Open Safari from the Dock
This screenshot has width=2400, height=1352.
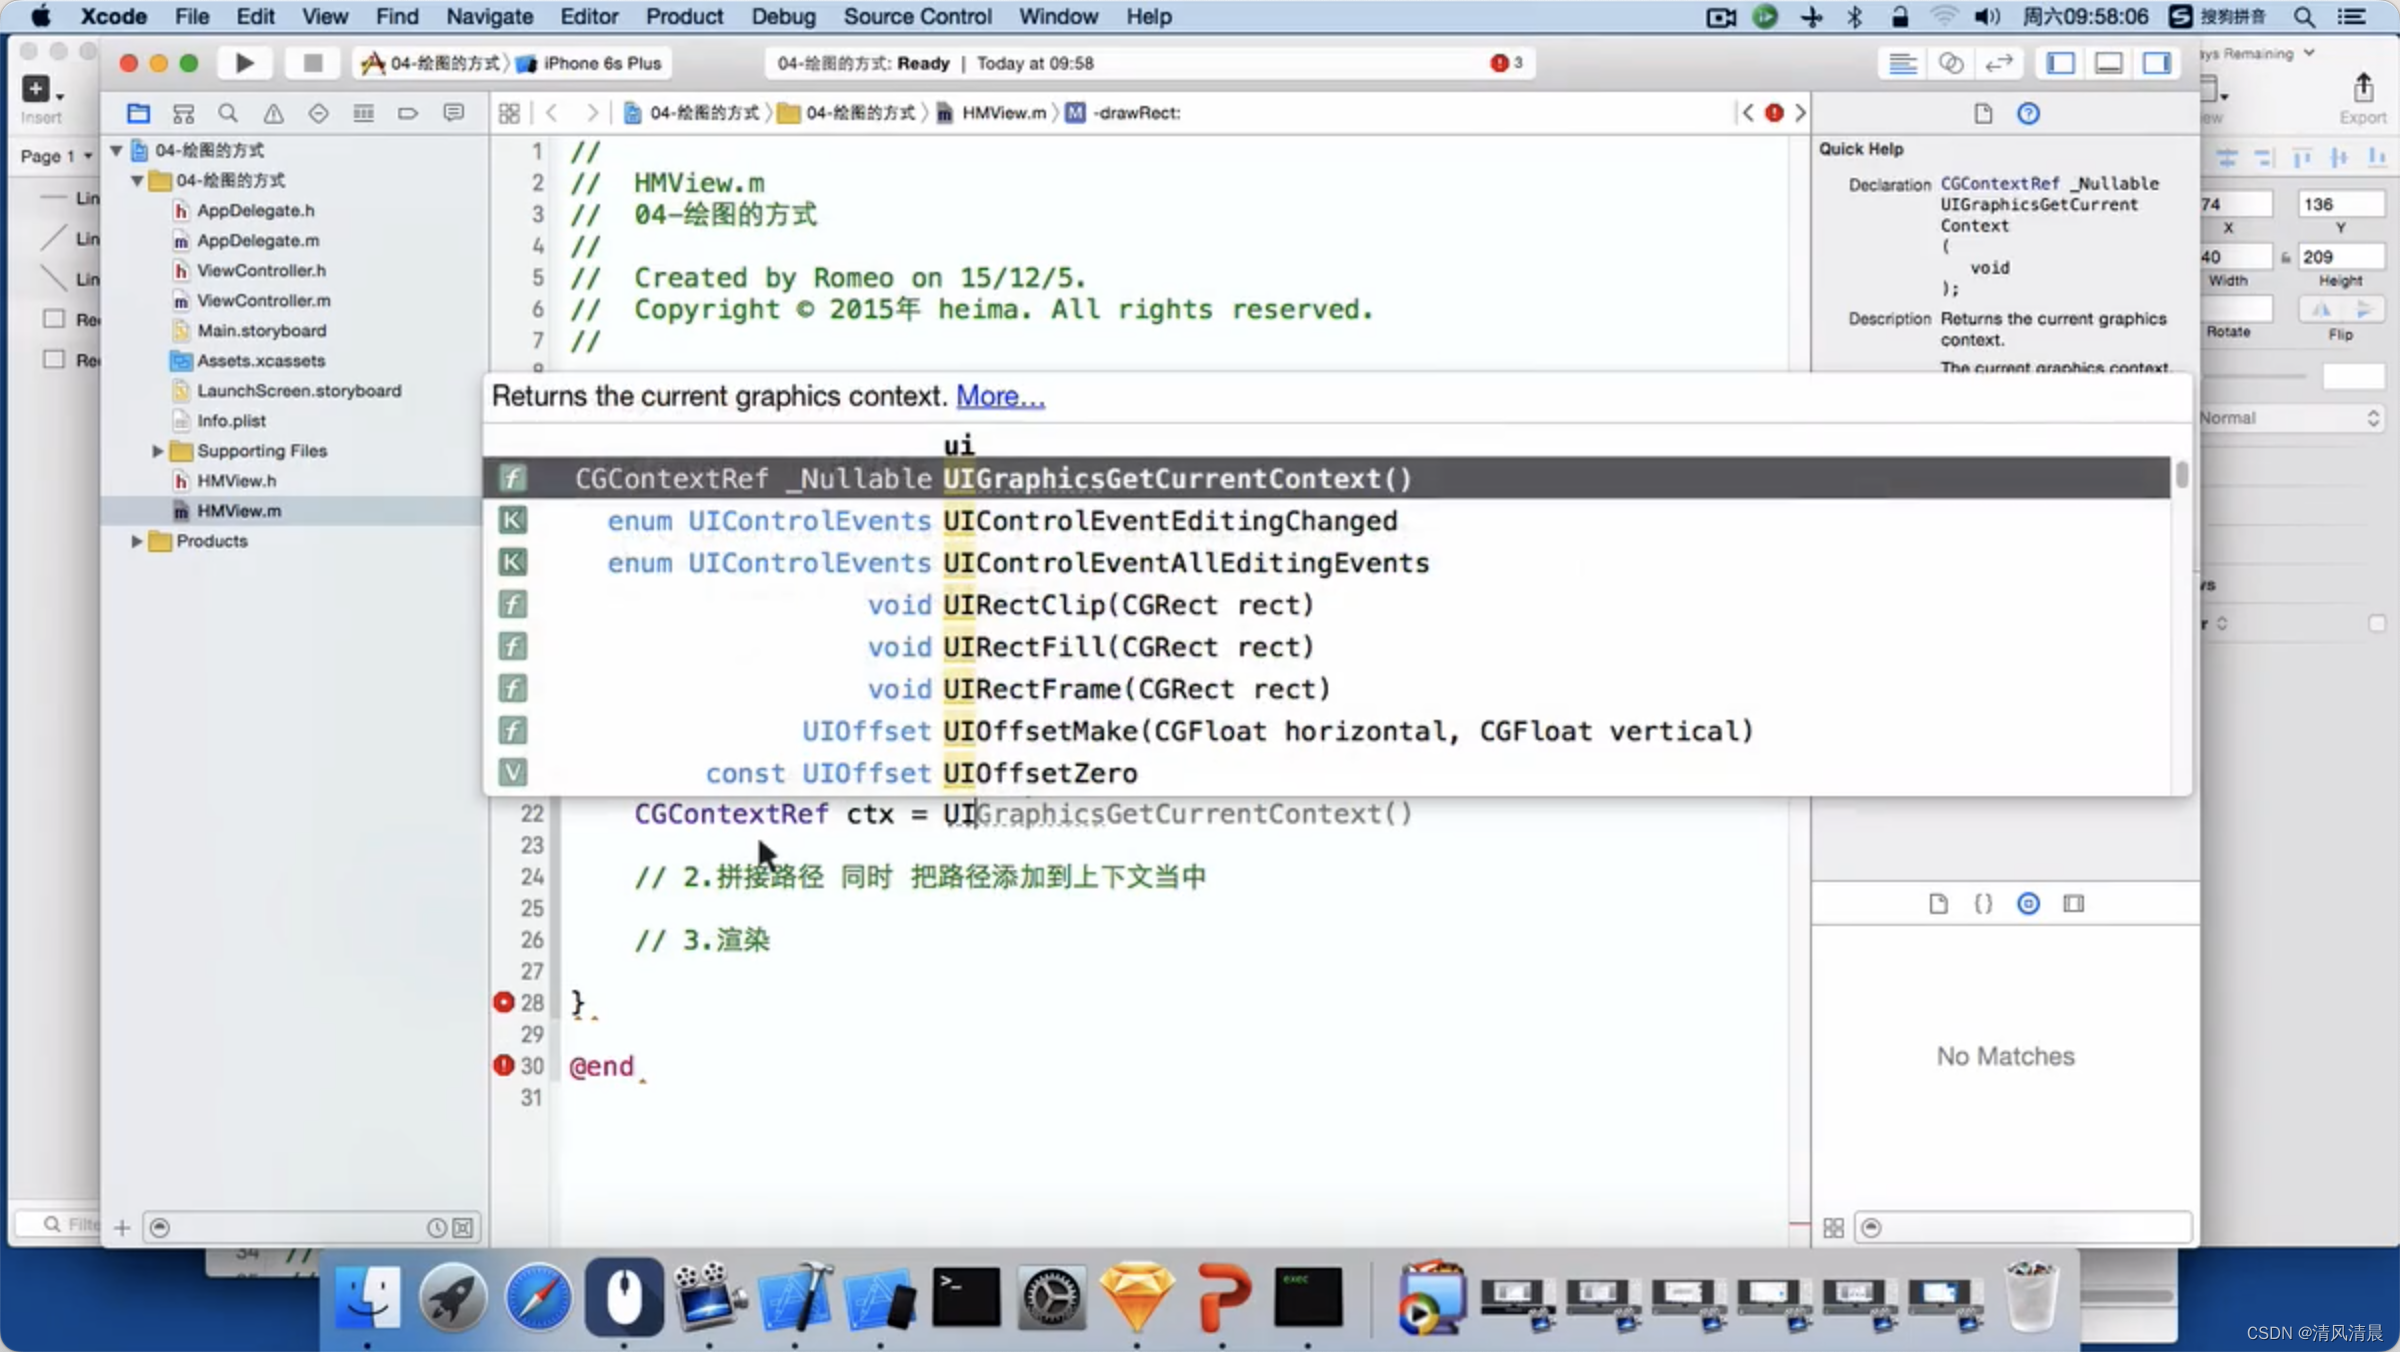point(538,1298)
